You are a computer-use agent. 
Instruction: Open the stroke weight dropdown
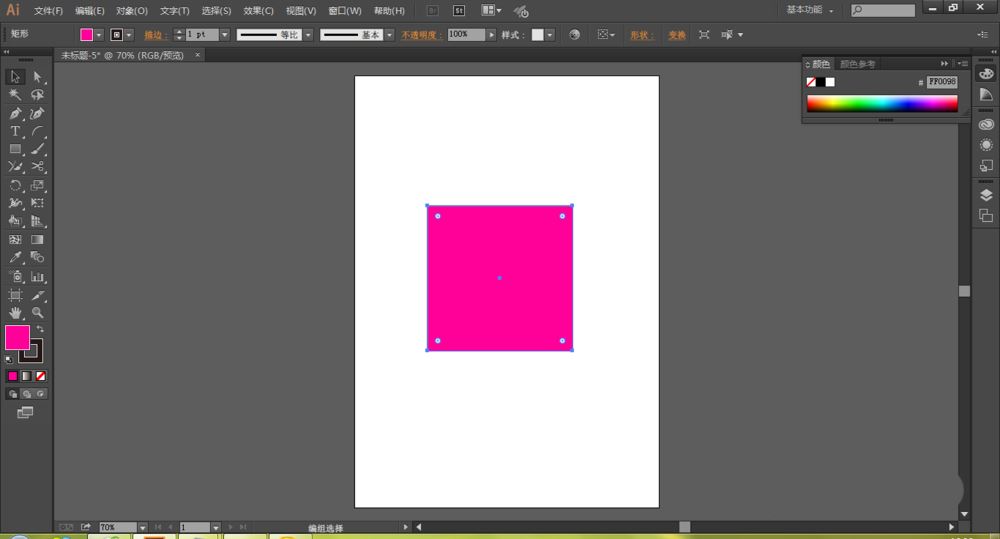(224, 34)
